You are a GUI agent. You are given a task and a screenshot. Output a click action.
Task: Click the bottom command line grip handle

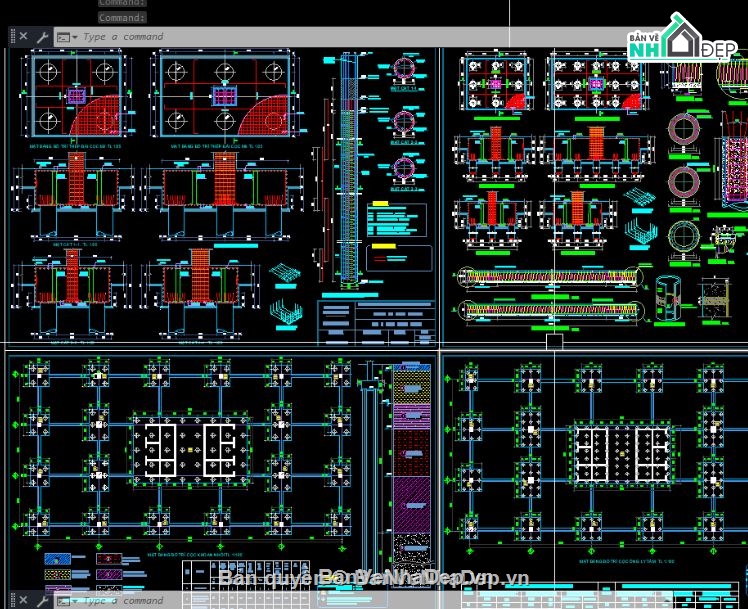10,600
